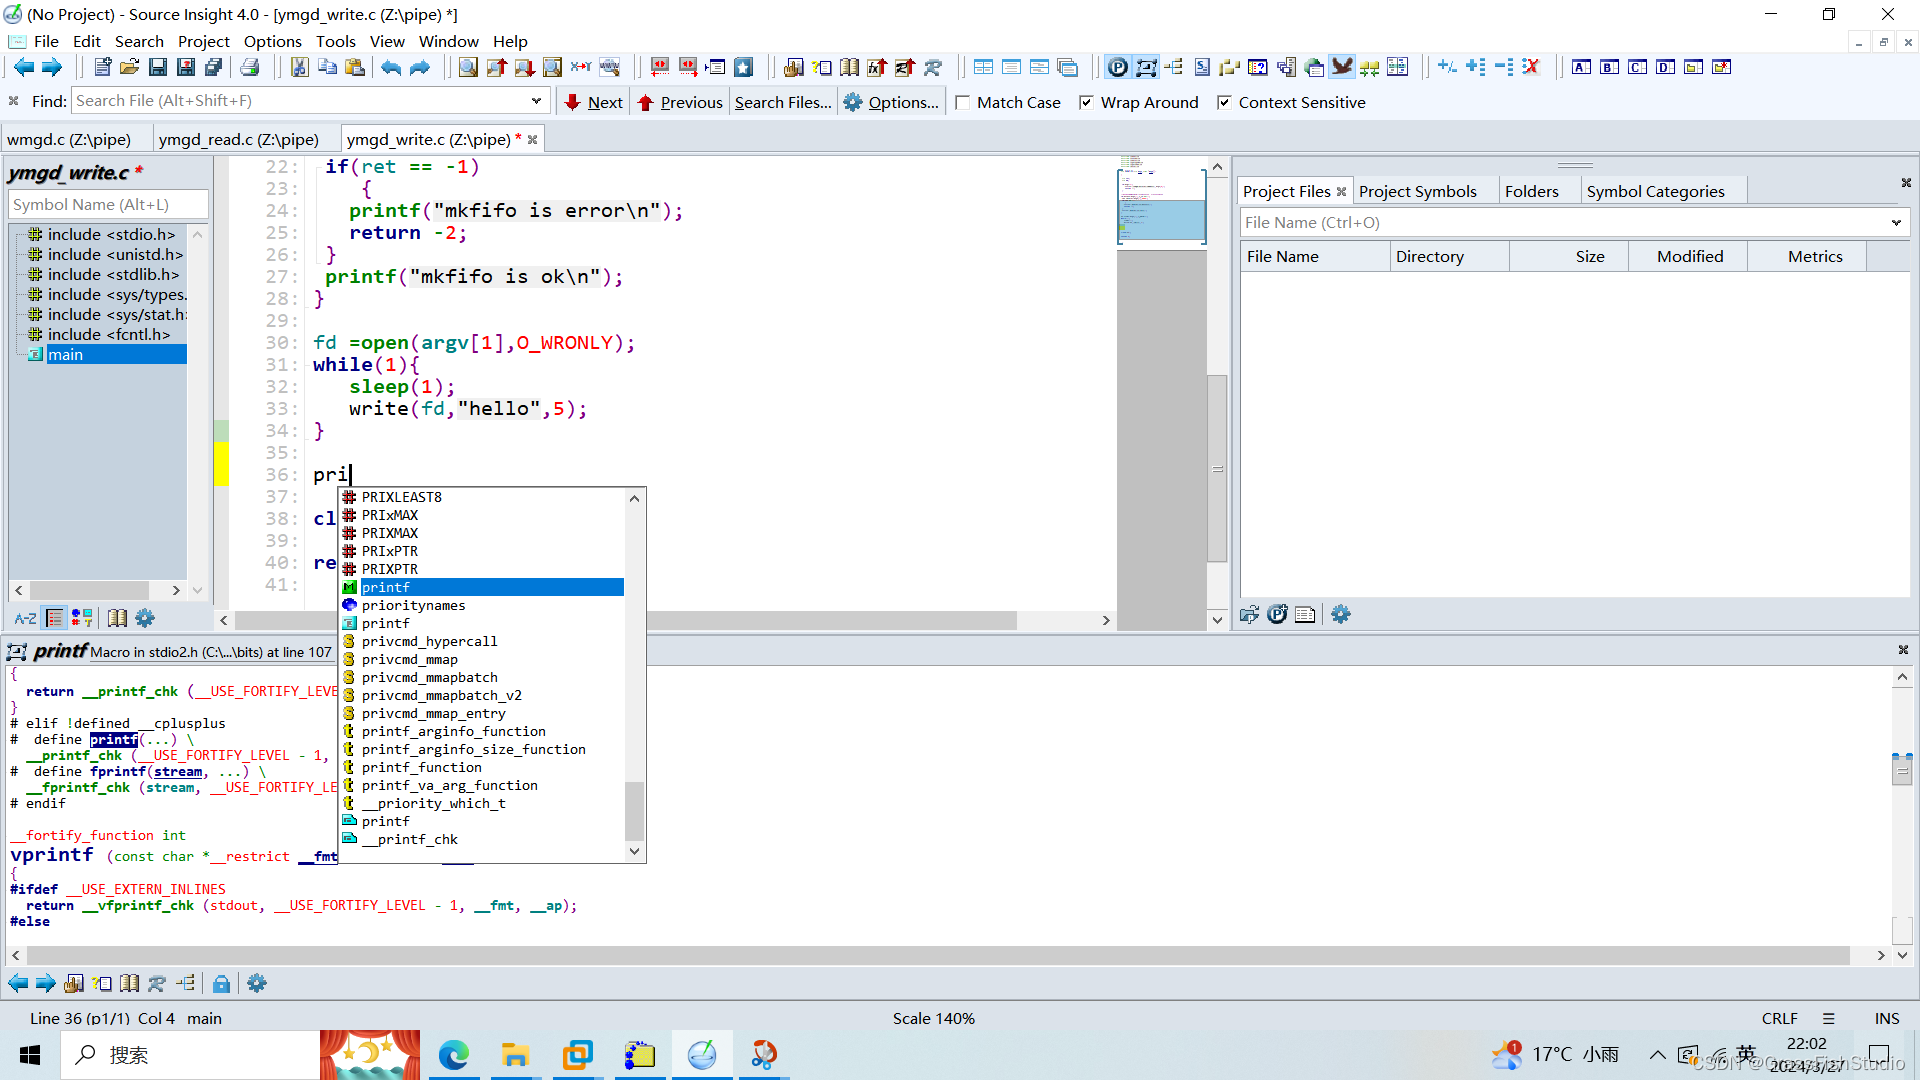Print the current document
Viewport: 1920px width, 1080px height.
pyautogui.click(x=250, y=66)
